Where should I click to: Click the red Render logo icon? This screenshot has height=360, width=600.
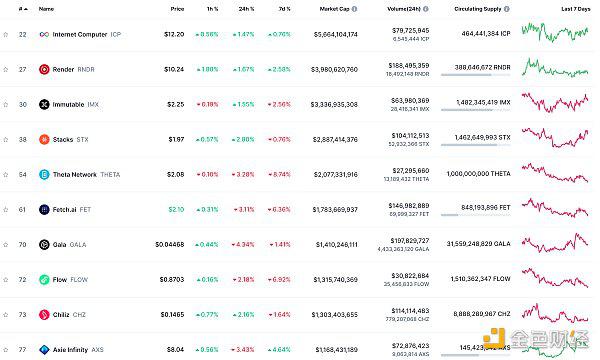tap(44, 69)
